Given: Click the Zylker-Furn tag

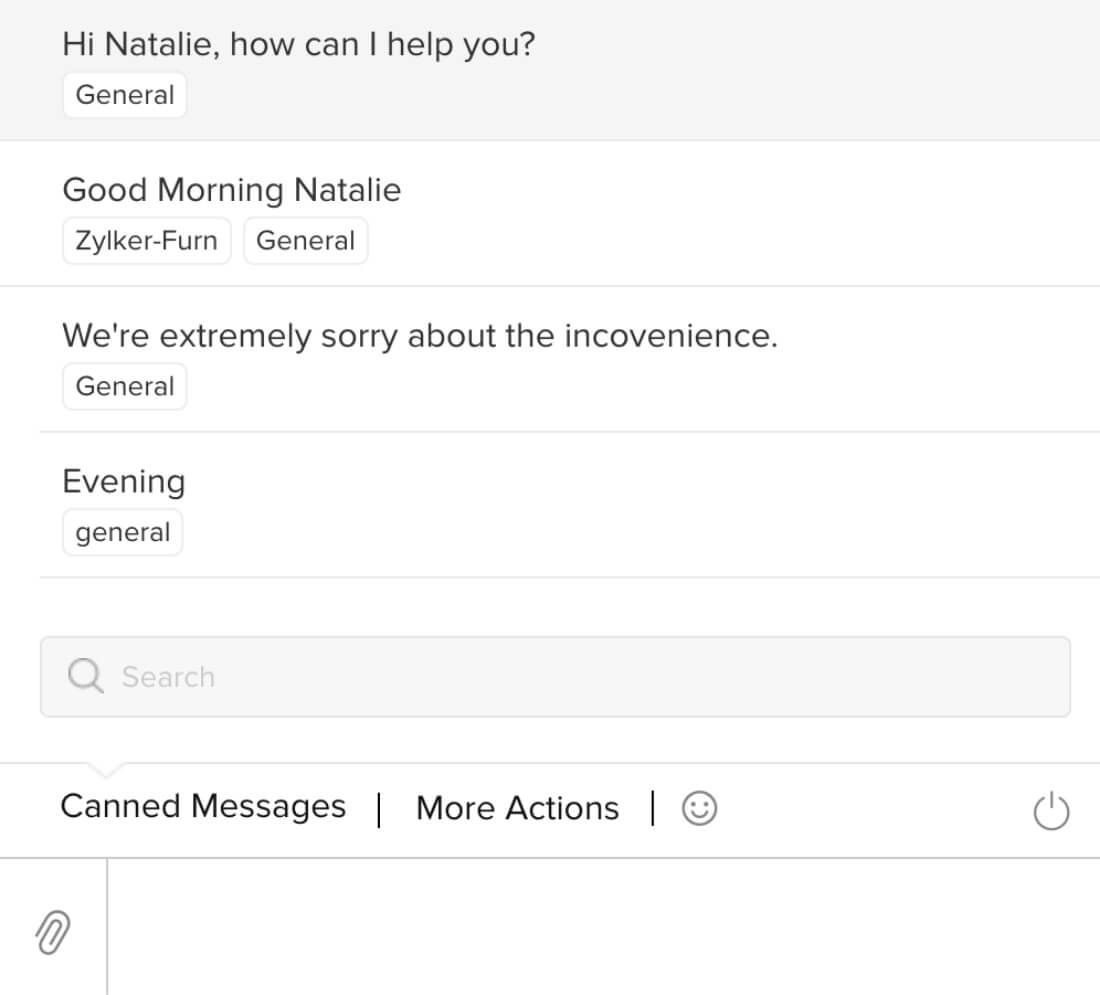Looking at the screenshot, I should point(146,241).
